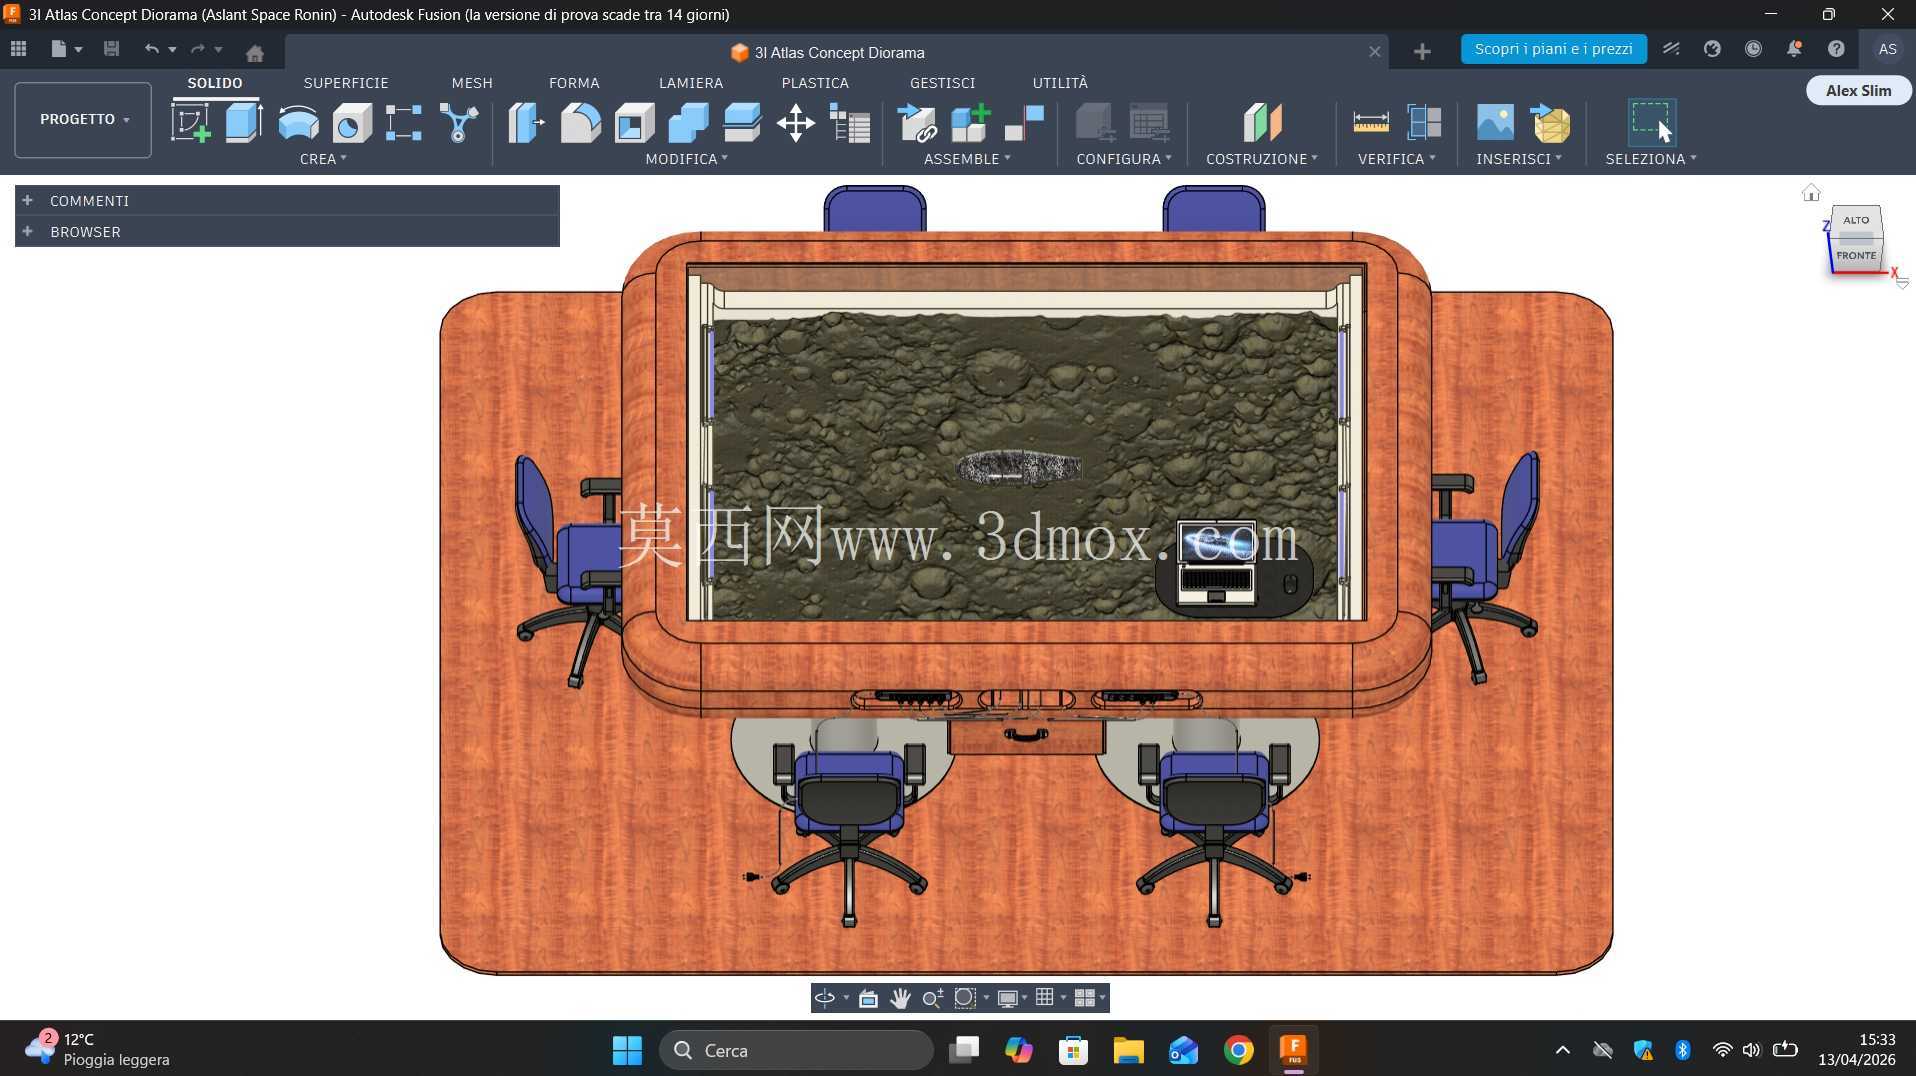
Task: Select the Fillet tool icon
Action: pos(580,123)
